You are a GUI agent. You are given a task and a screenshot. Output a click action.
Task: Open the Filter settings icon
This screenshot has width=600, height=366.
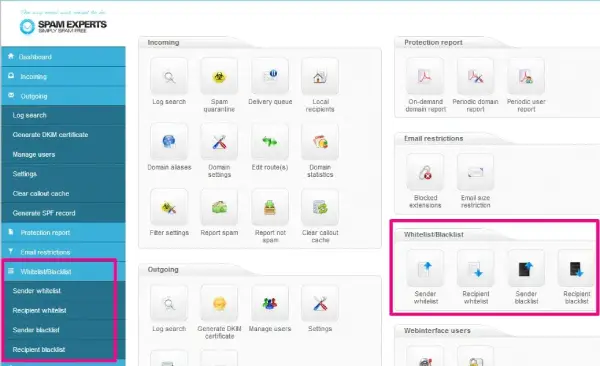(169, 207)
